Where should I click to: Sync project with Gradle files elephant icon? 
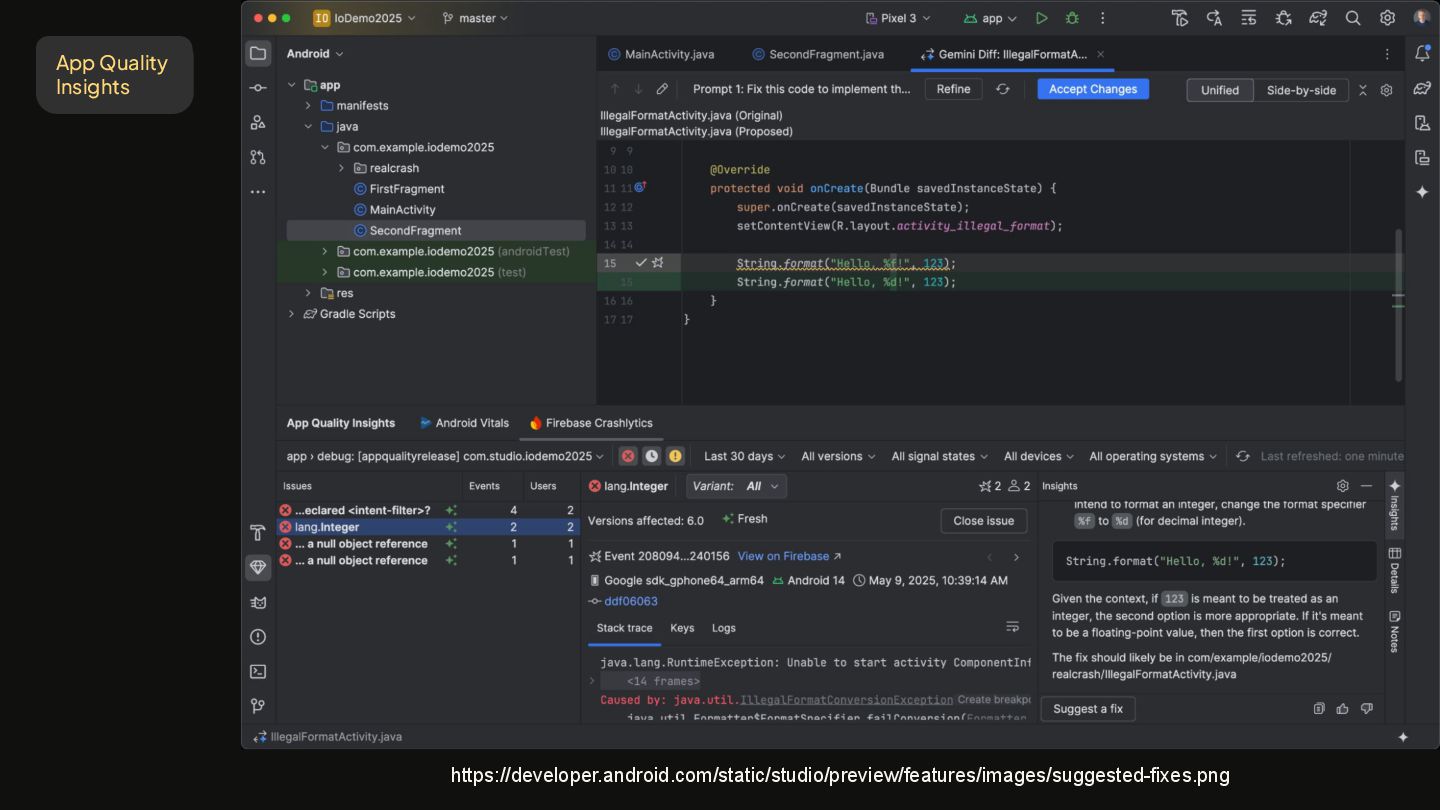click(1318, 18)
